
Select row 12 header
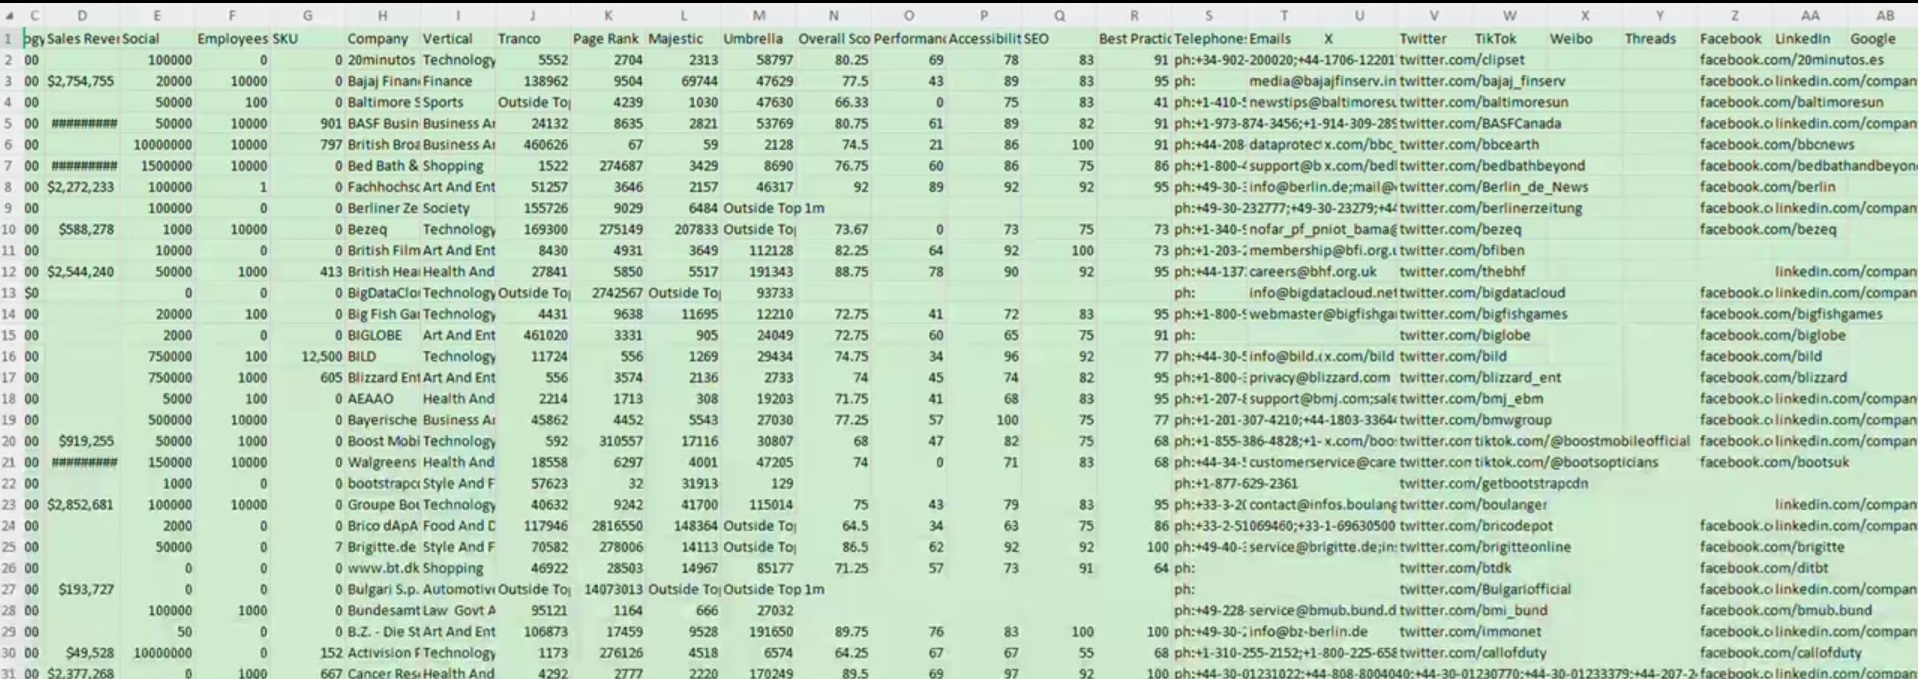[x=9, y=272]
